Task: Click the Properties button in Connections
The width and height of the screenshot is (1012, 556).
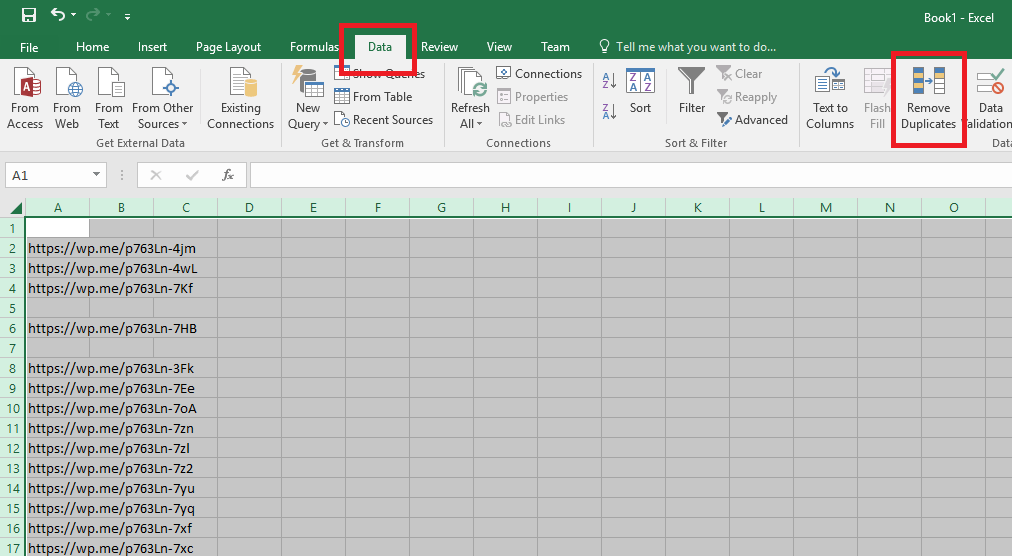Action: (533, 97)
